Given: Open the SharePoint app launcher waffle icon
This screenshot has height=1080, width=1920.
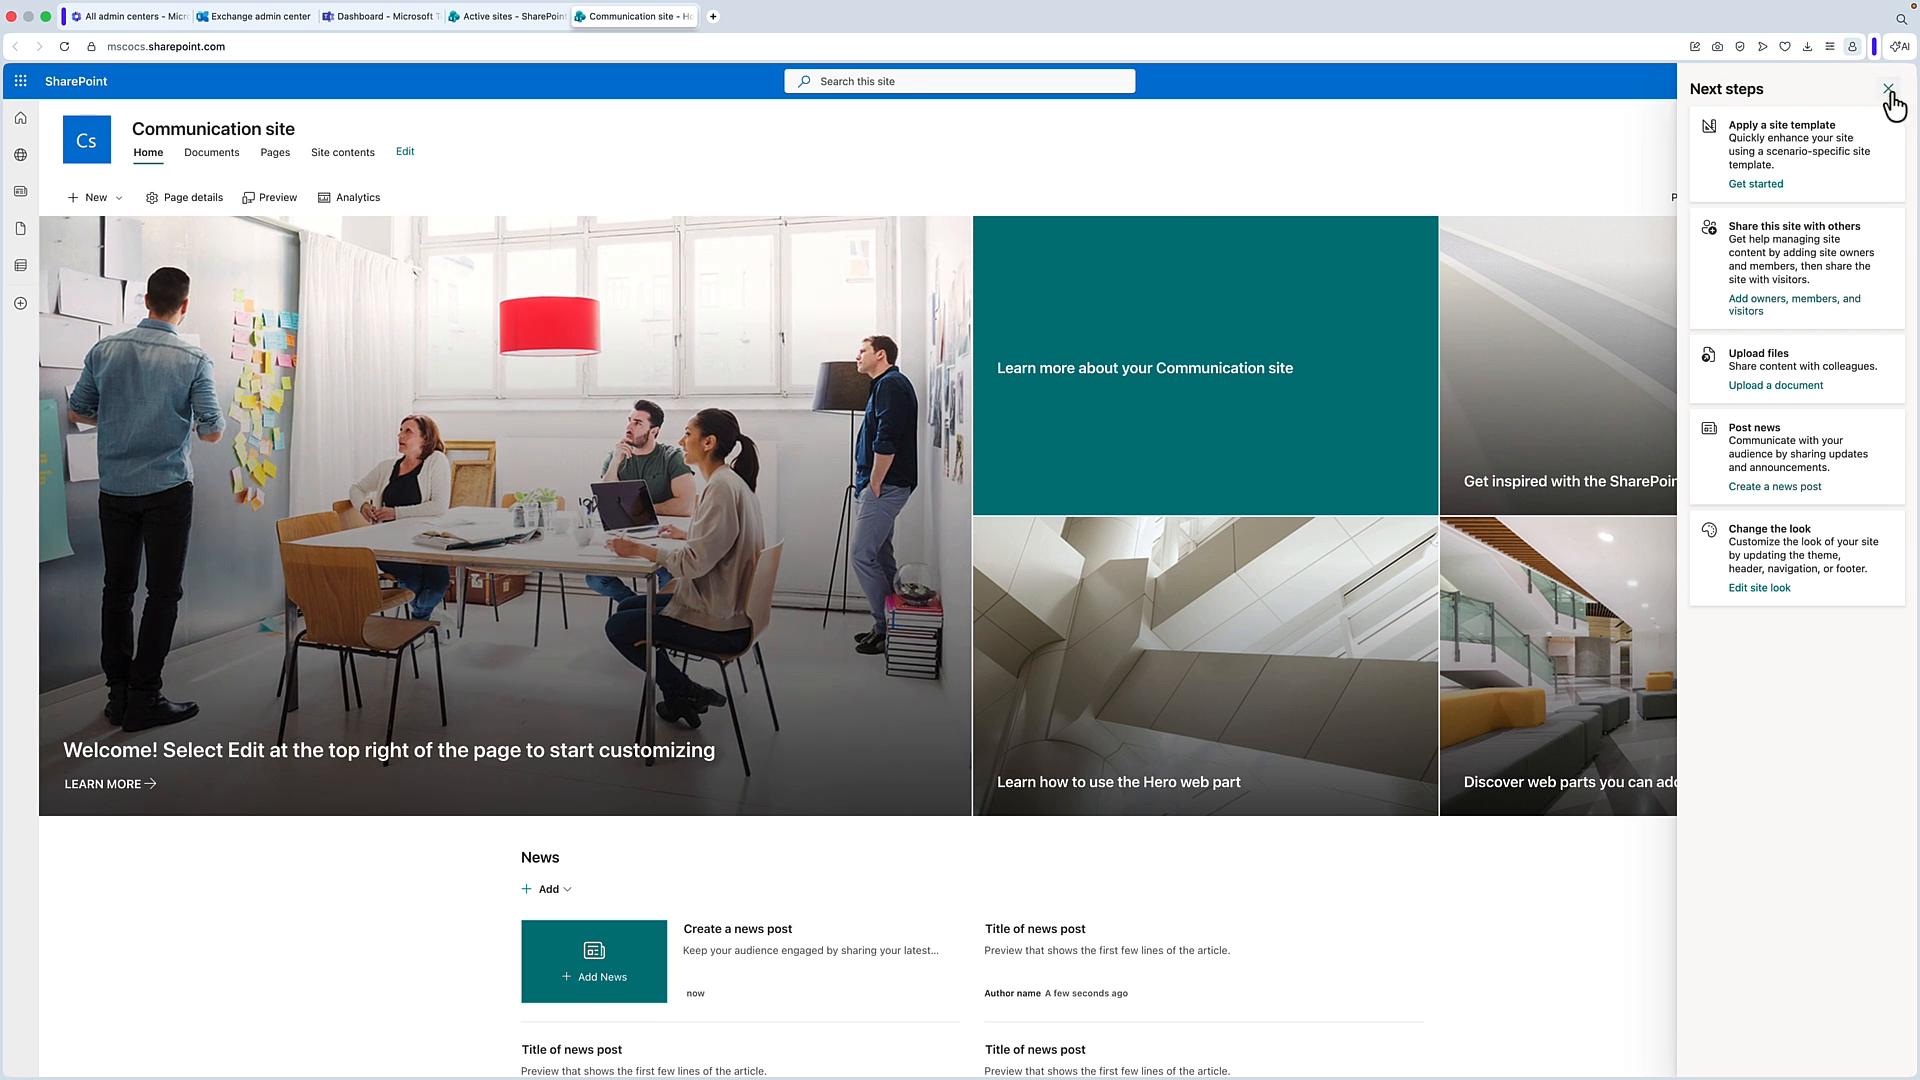Looking at the screenshot, I should (20, 81).
